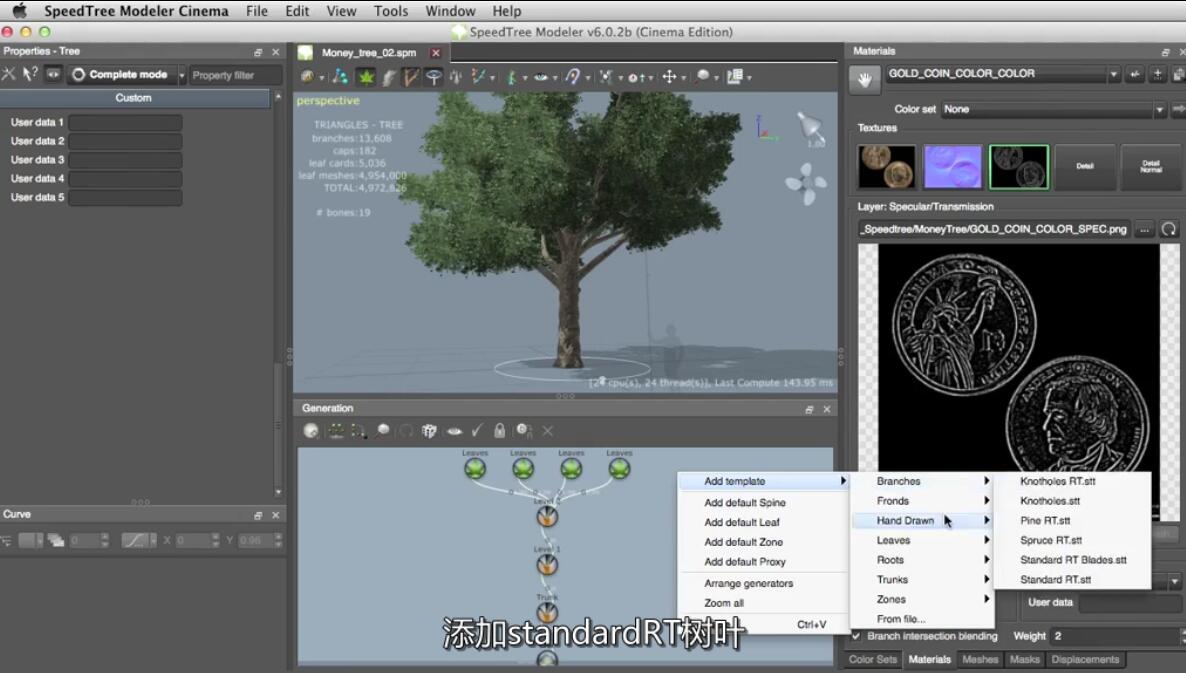Screen dimensions: 1186x673
Task: Click the Detail Normal texture slot button
Action: pyautogui.click(x=1150, y=166)
